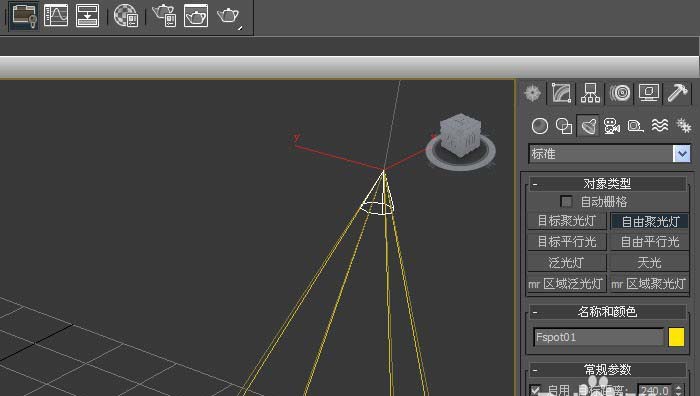The width and height of the screenshot is (700, 396).
Task: Click the mr 区域聚光灯 button
Action: (650, 283)
